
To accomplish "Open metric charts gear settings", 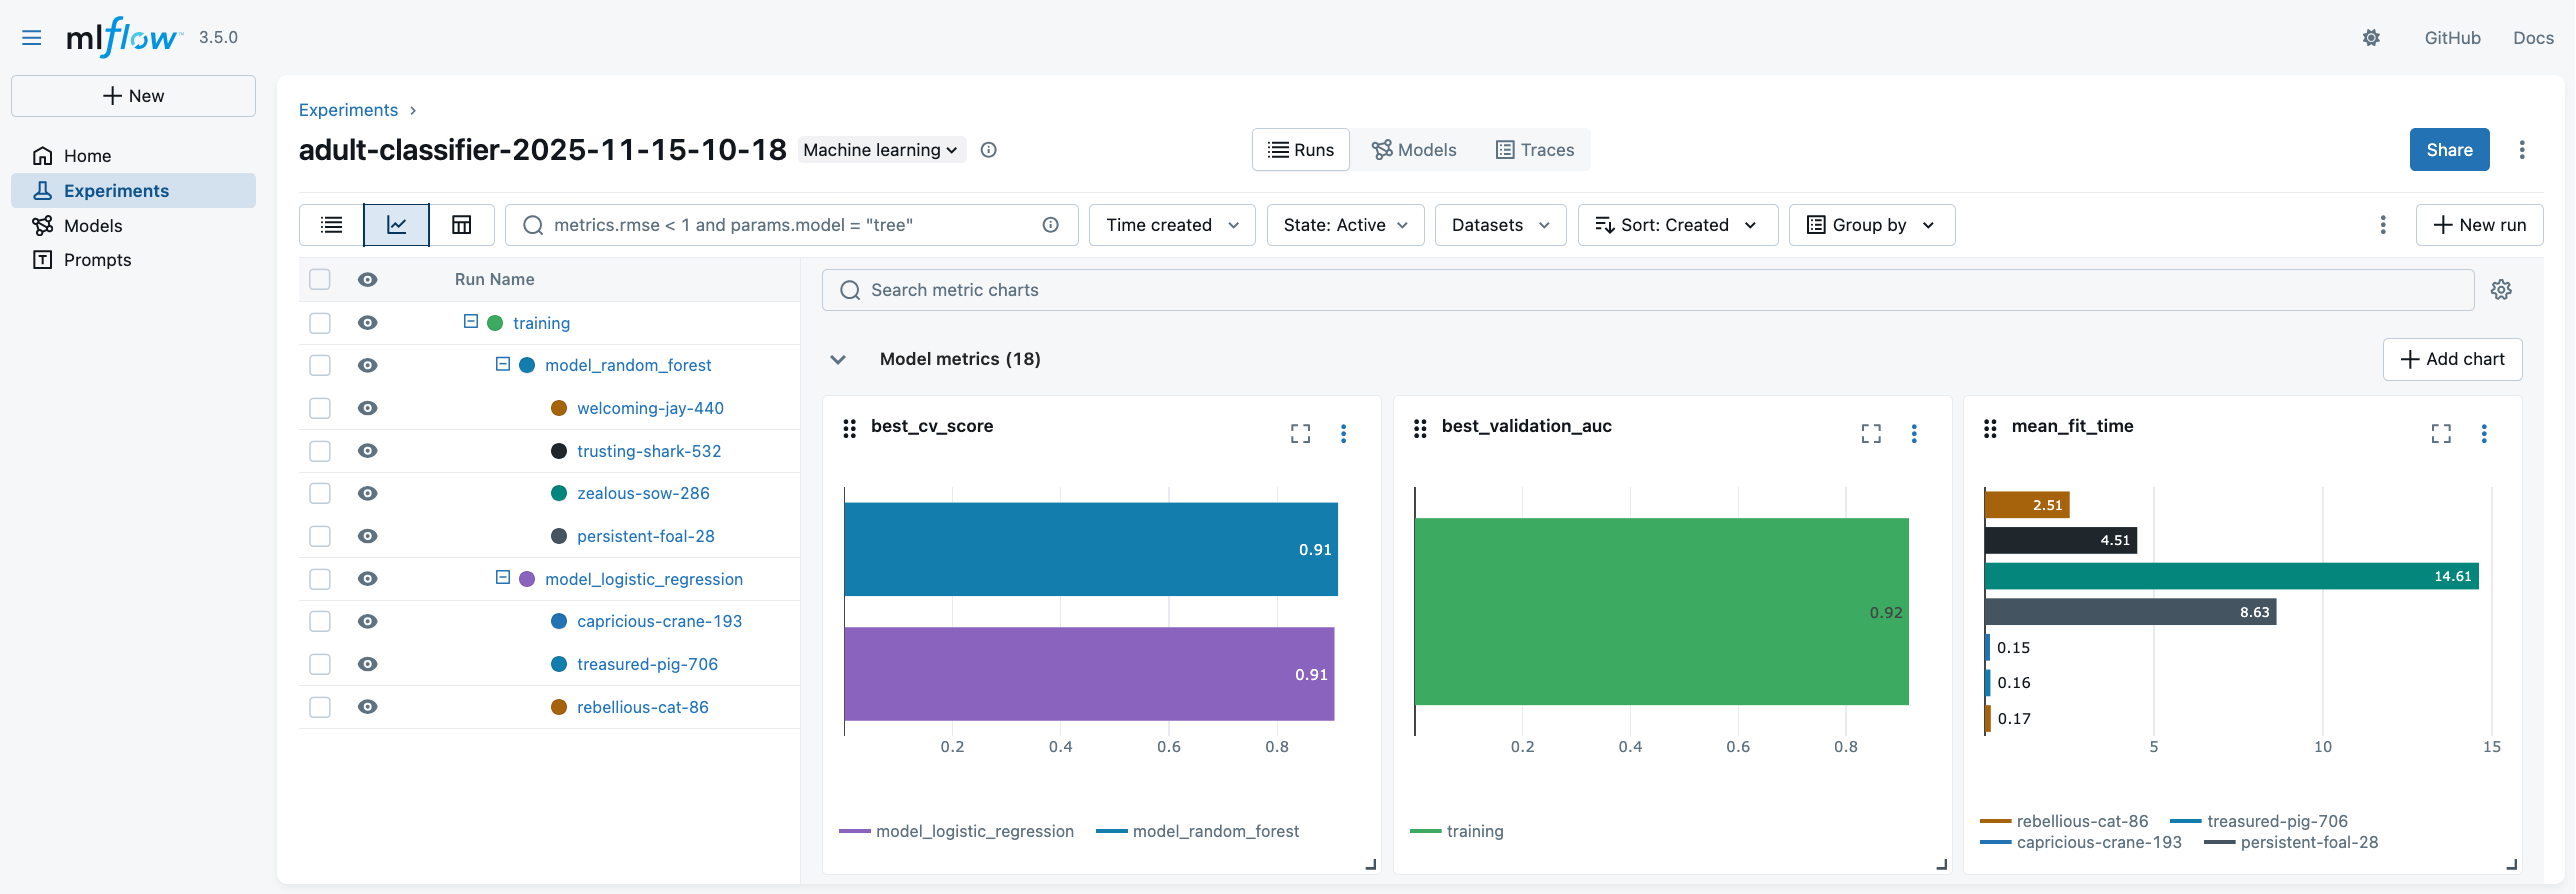I will [x=2501, y=290].
